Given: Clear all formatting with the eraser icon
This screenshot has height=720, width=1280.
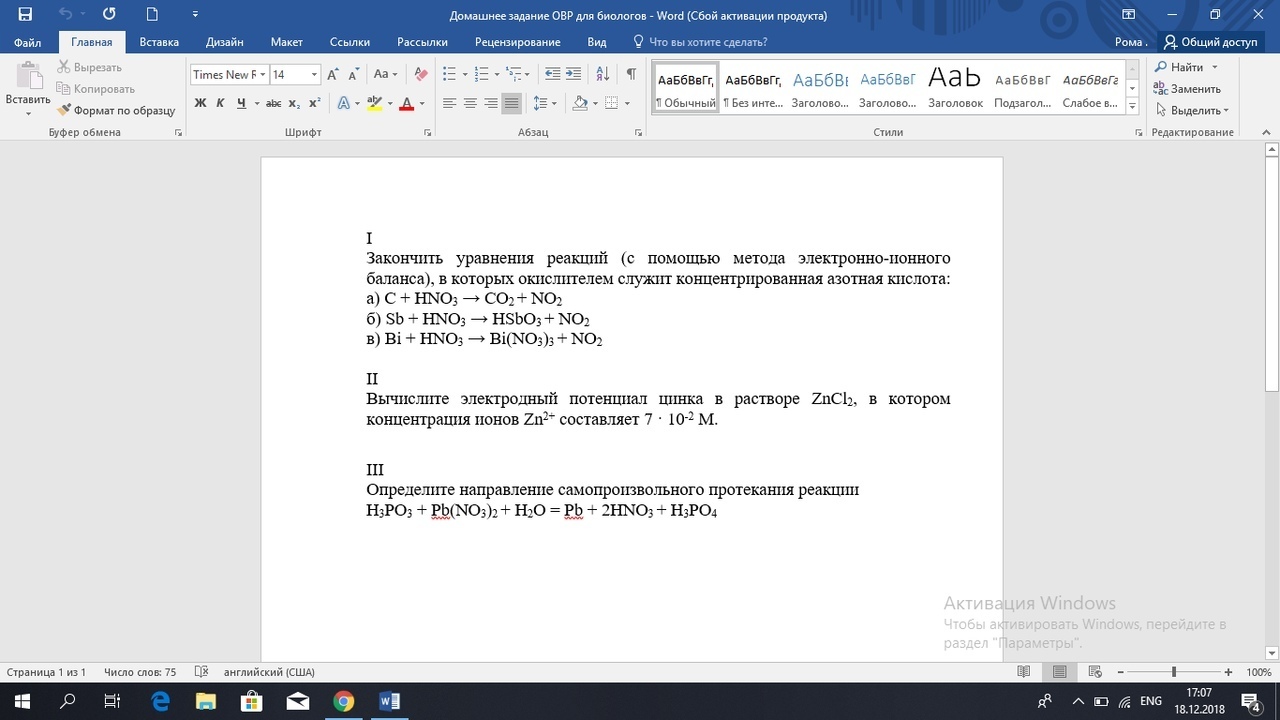Looking at the screenshot, I should click(x=421, y=74).
